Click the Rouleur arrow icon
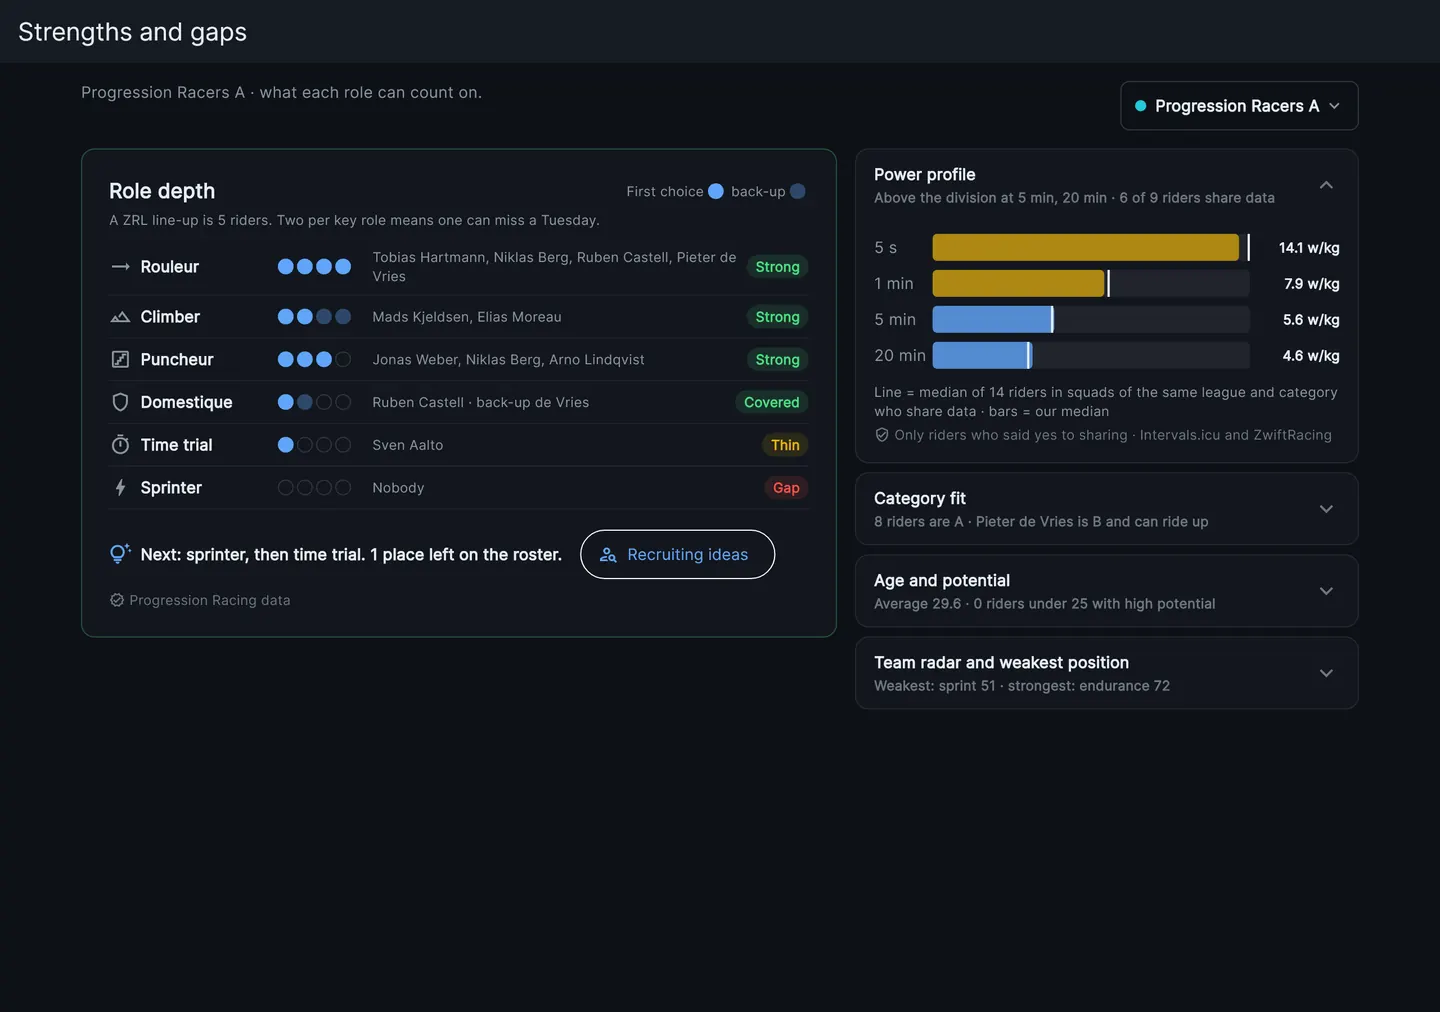This screenshot has width=1440, height=1012. point(120,267)
